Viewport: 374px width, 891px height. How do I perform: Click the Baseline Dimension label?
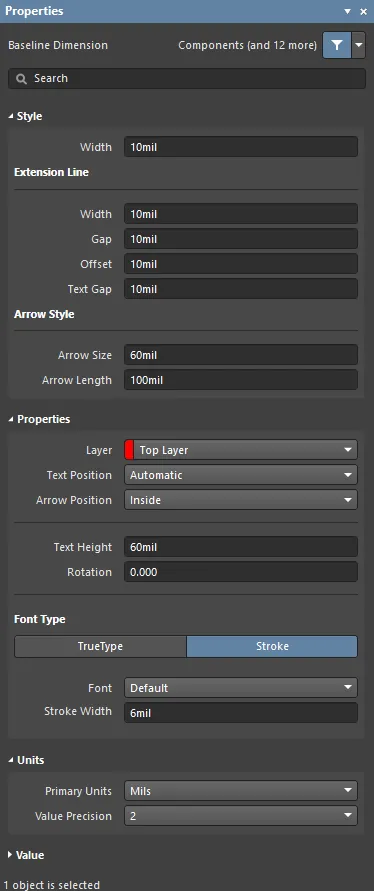tap(57, 45)
